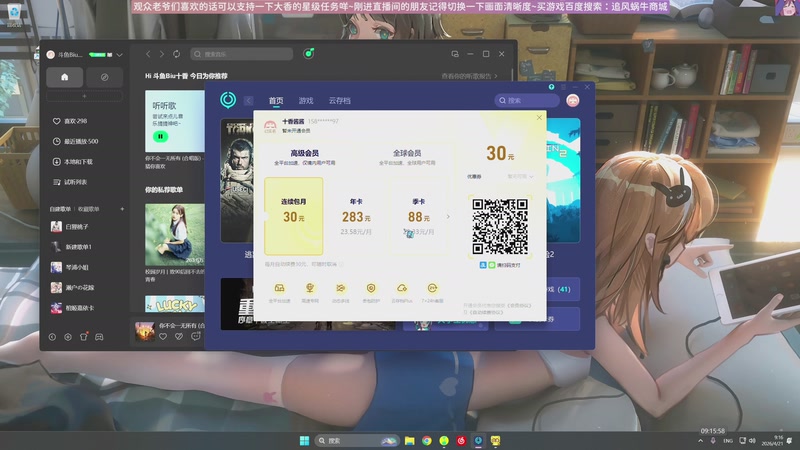Switch music player to mini mode

click(x=455, y=54)
